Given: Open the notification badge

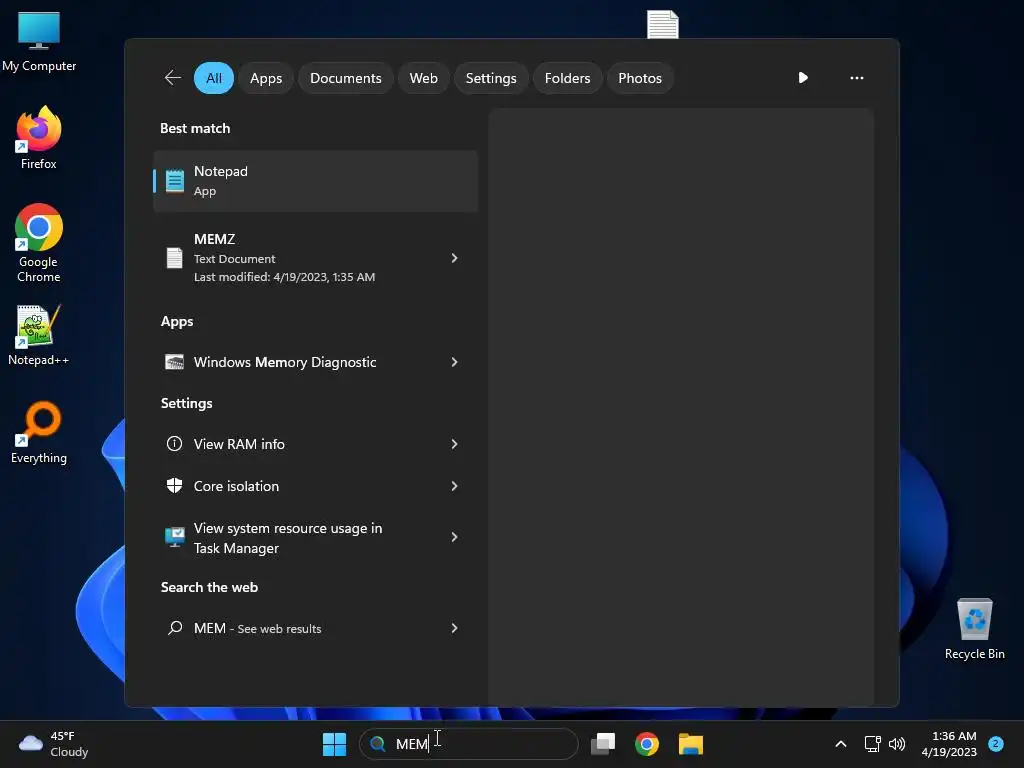Looking at the screenshot, I should (995, 744).
